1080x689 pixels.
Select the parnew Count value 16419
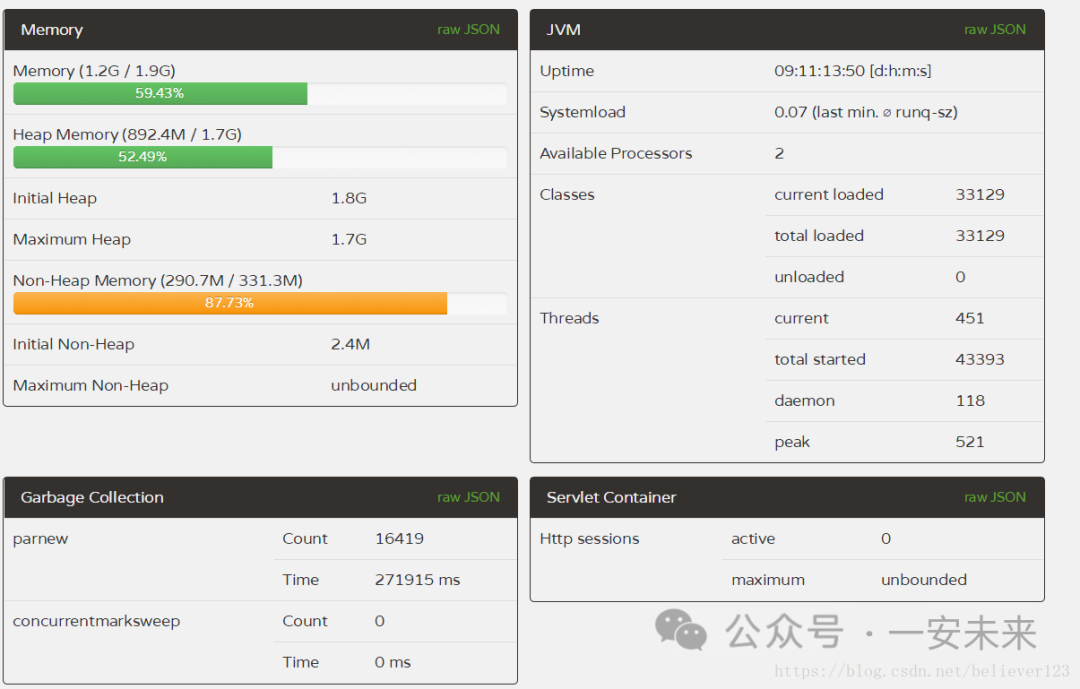(399, 539)
